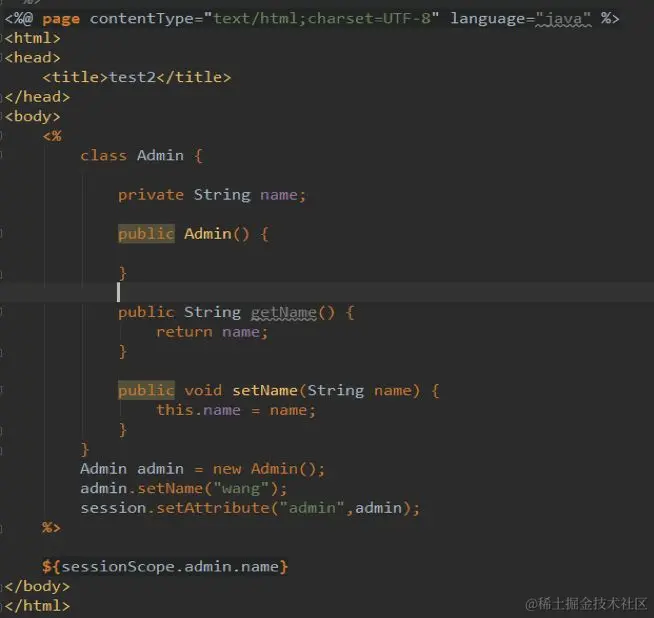Click highlighted 'public' before Admin() constructor
654x618 pixels.
[x=146, y=234]
